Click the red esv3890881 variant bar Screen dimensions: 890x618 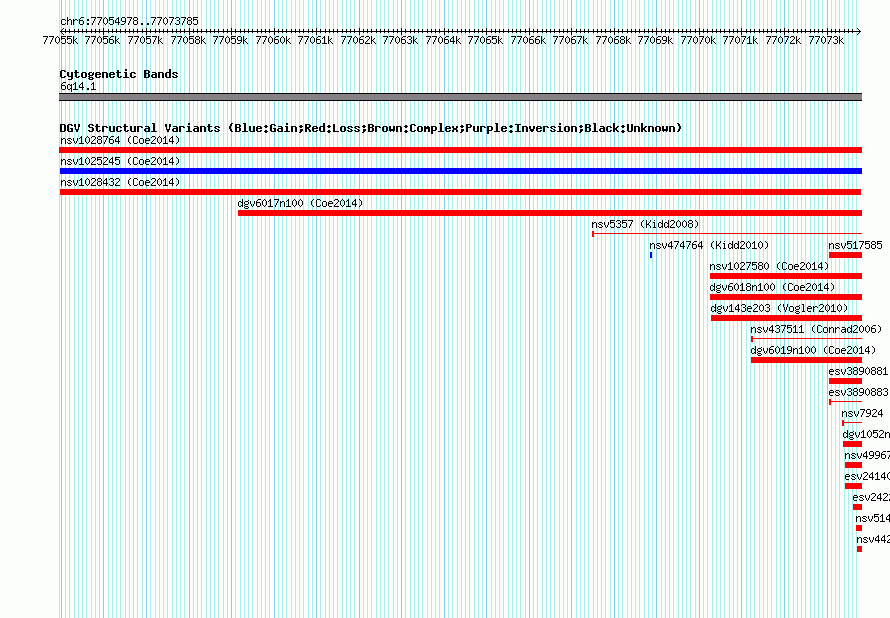845,381
